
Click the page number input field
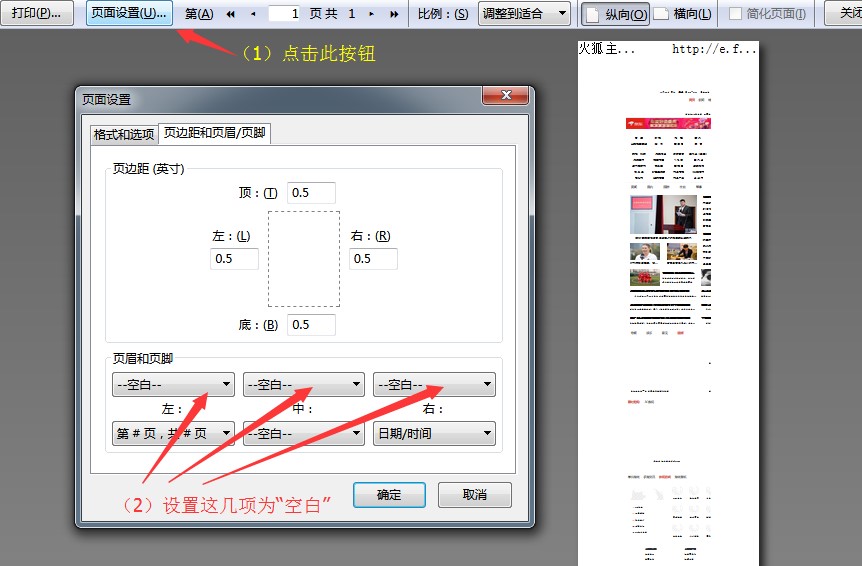click(284, 14)
